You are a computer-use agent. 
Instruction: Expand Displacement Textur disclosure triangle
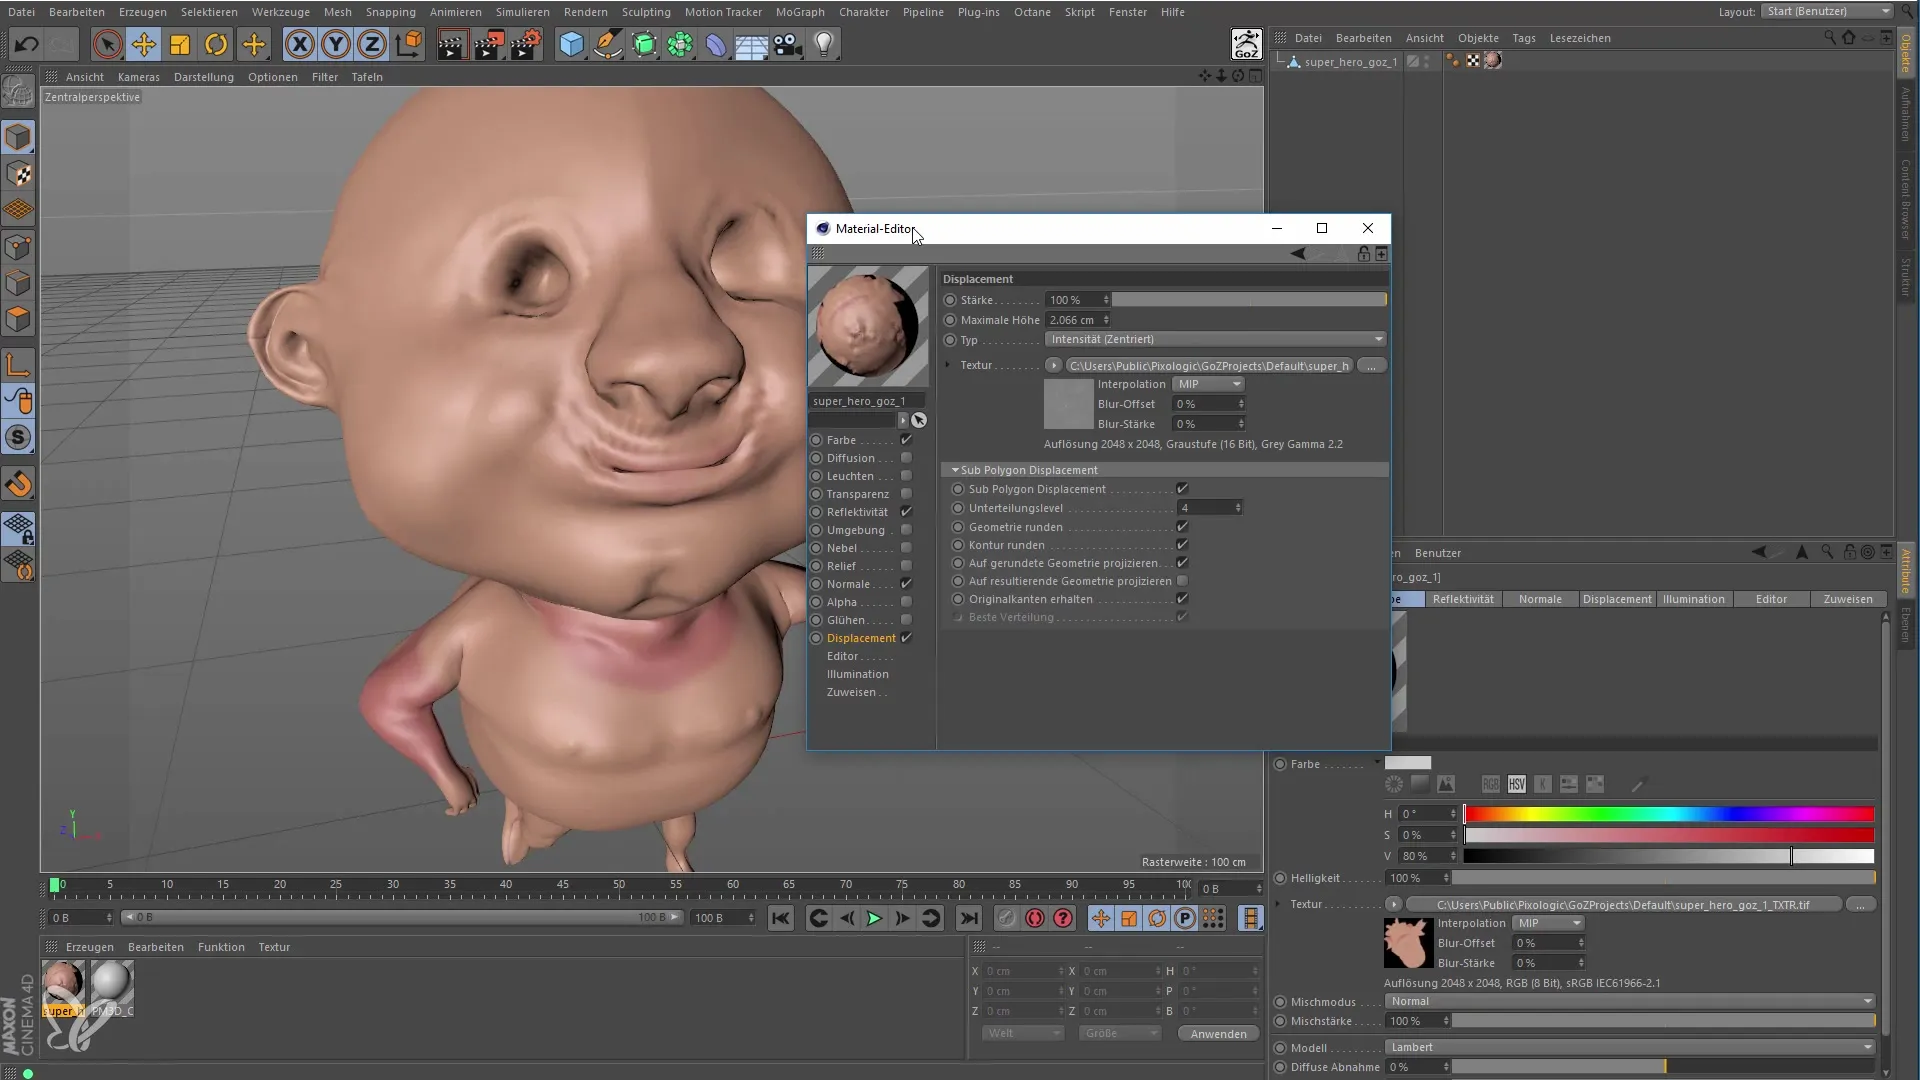click(947, 365)
